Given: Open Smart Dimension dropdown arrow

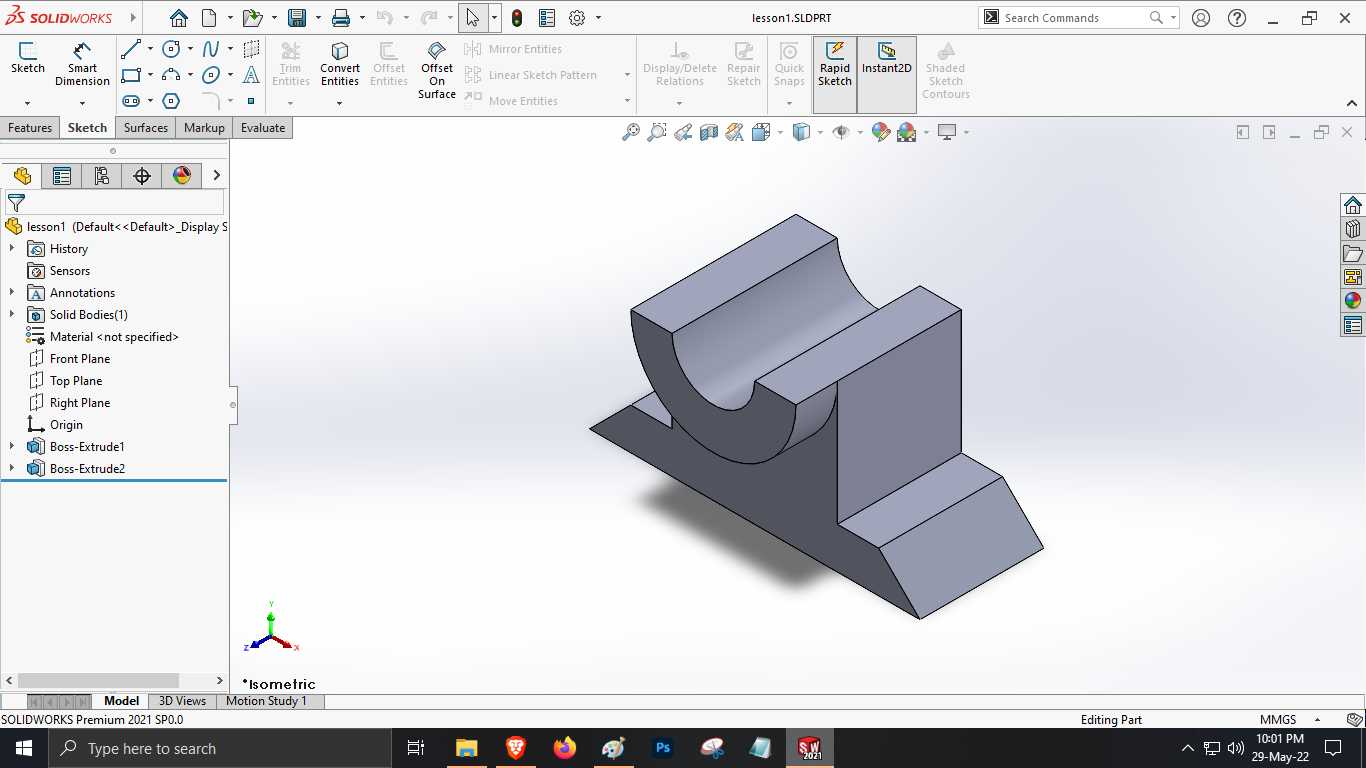Looking at the screenshot, I should coord(82,103).
